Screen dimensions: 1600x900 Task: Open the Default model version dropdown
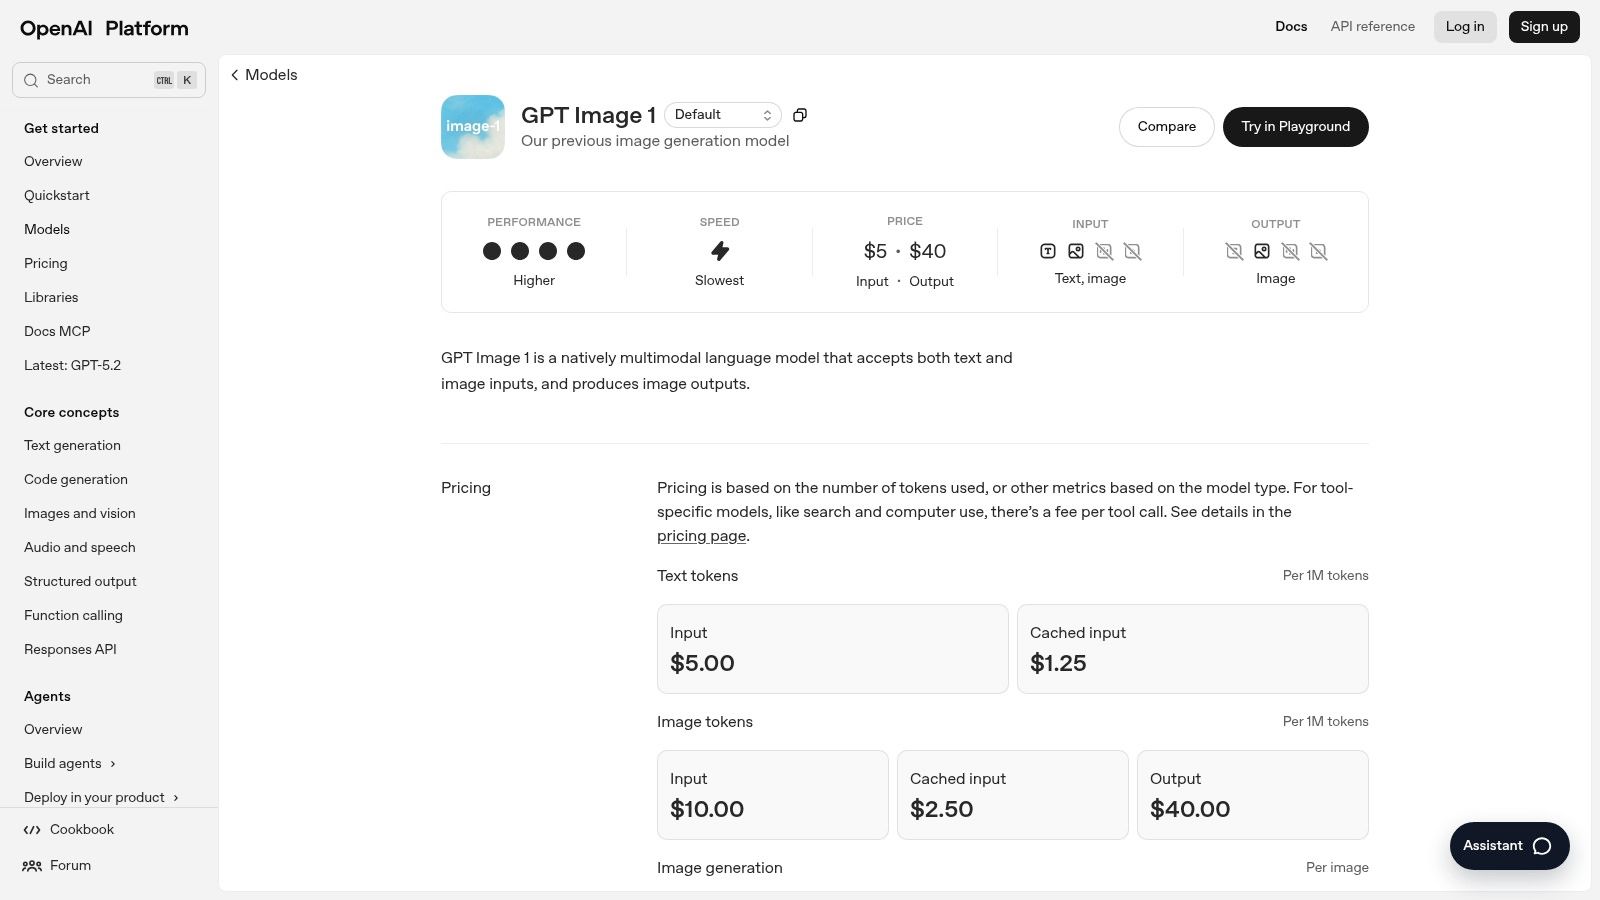(722, 115)
